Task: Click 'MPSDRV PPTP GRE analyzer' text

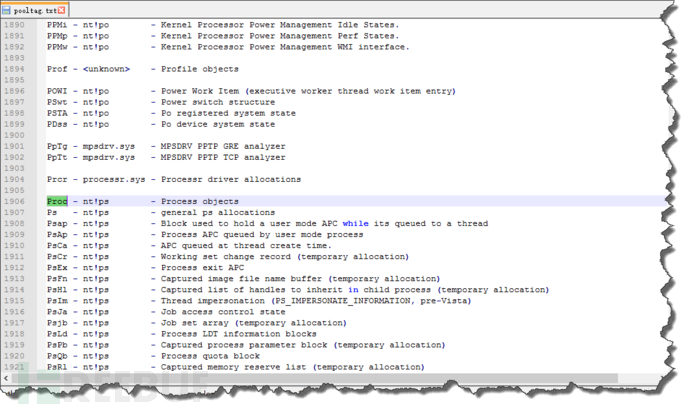Action: (223, 146)
